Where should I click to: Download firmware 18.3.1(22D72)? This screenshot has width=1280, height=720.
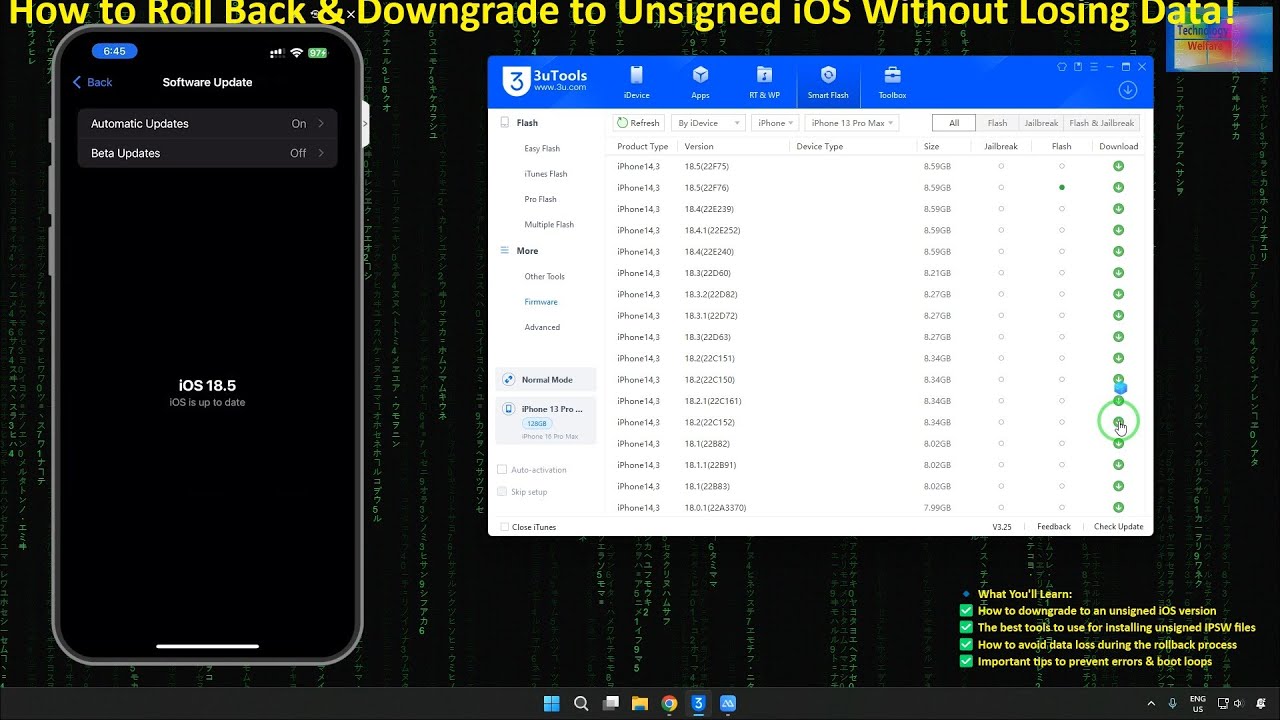click(x=1118, y=315)
